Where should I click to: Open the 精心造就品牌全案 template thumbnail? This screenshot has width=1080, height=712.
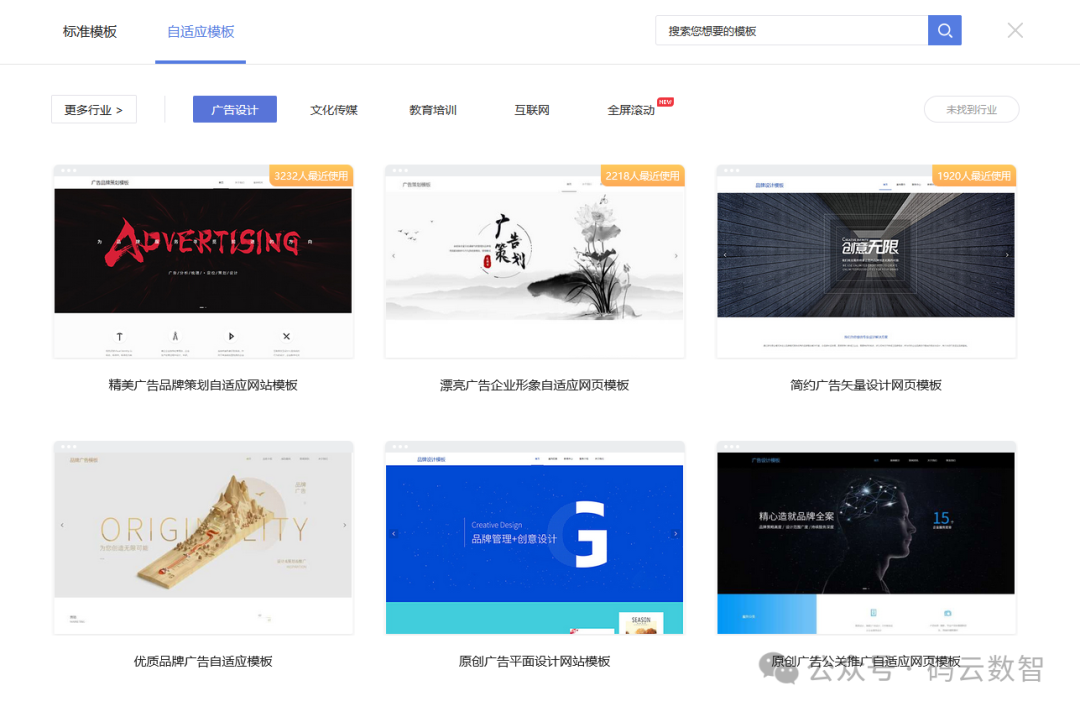(x=866, y=538)
